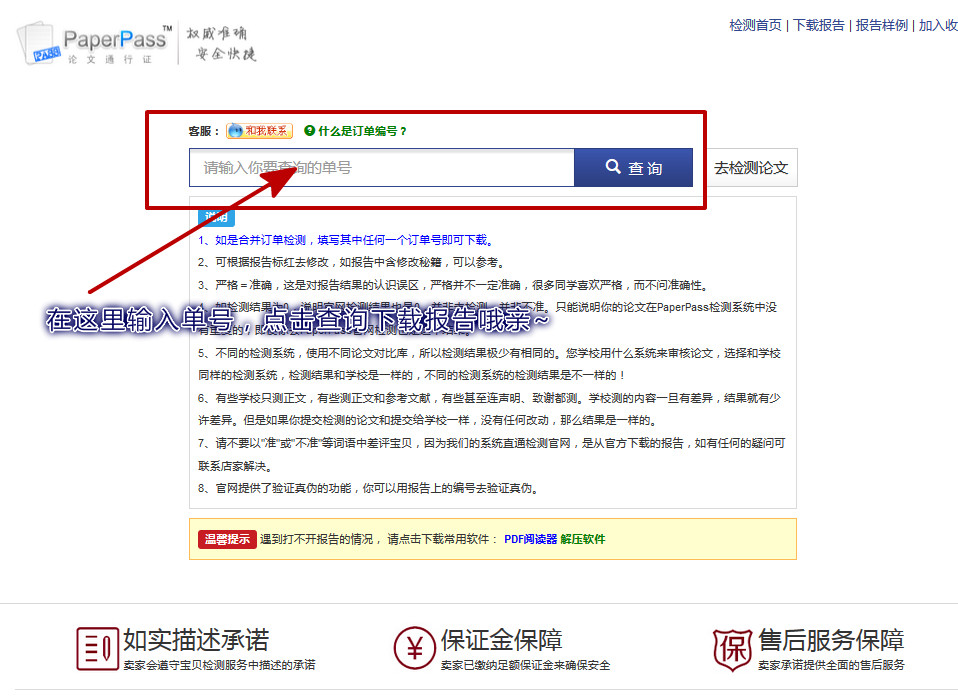Click note 6 about 有些学校只测正文

pyautogui.click(x=489, y=409)
